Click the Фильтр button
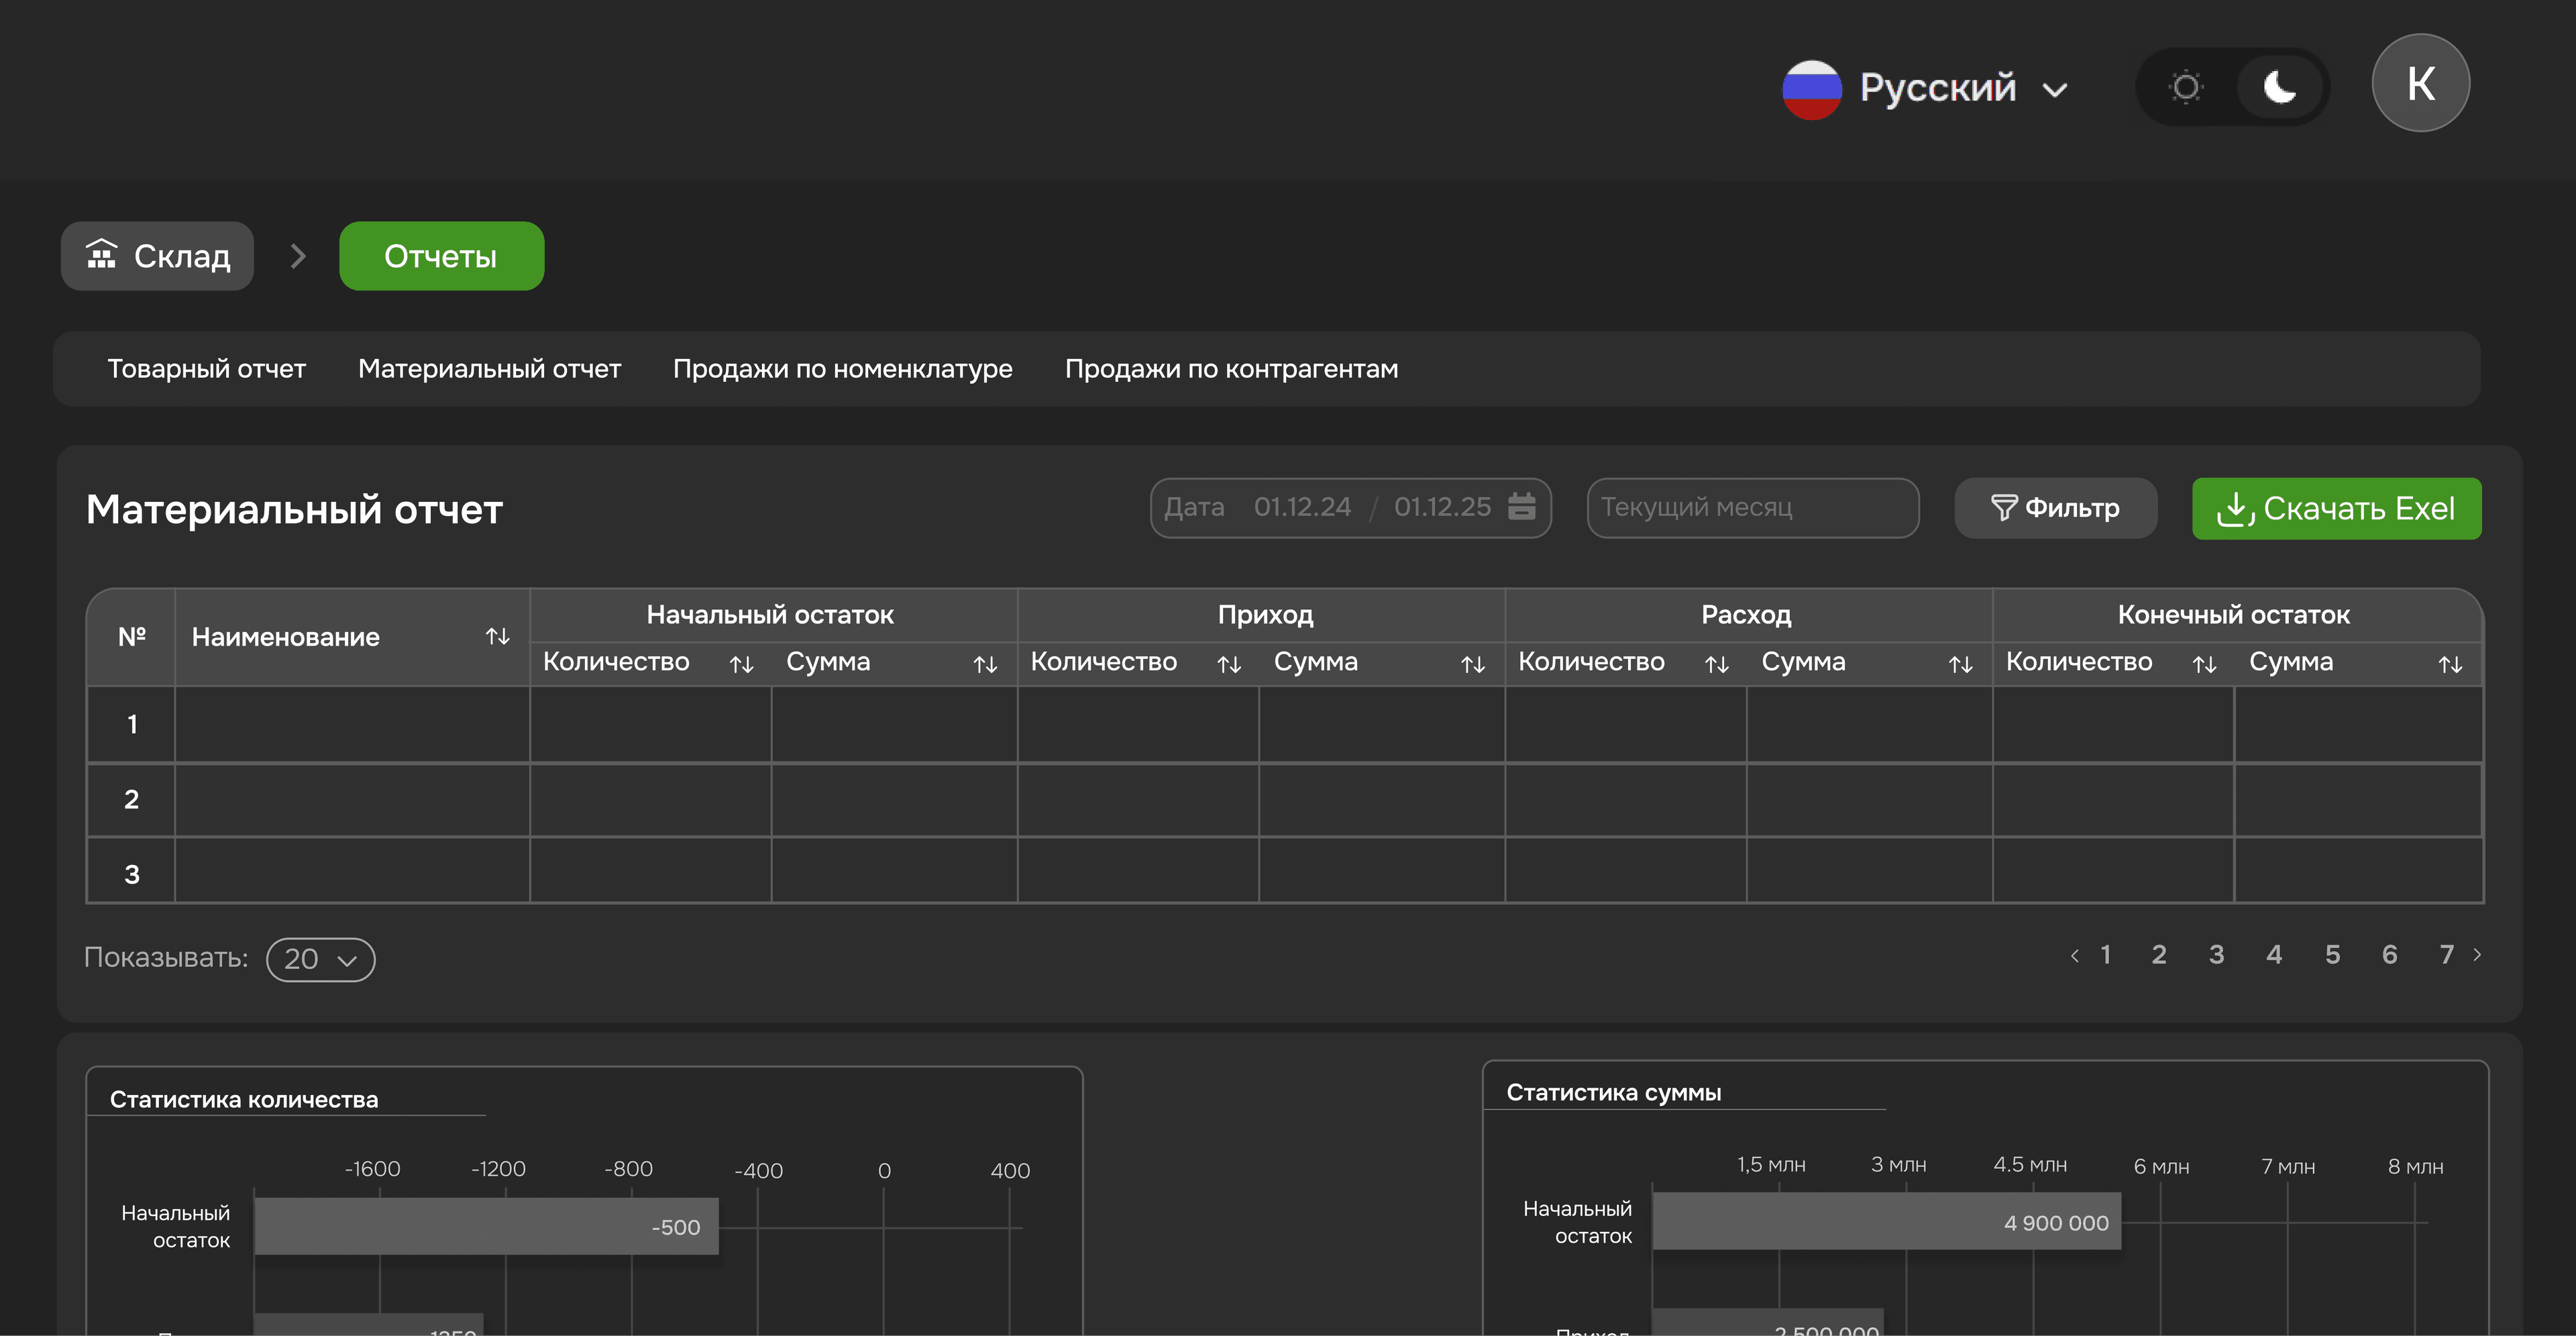Screen dimensions: 2576x1336 click(2055, 508)
